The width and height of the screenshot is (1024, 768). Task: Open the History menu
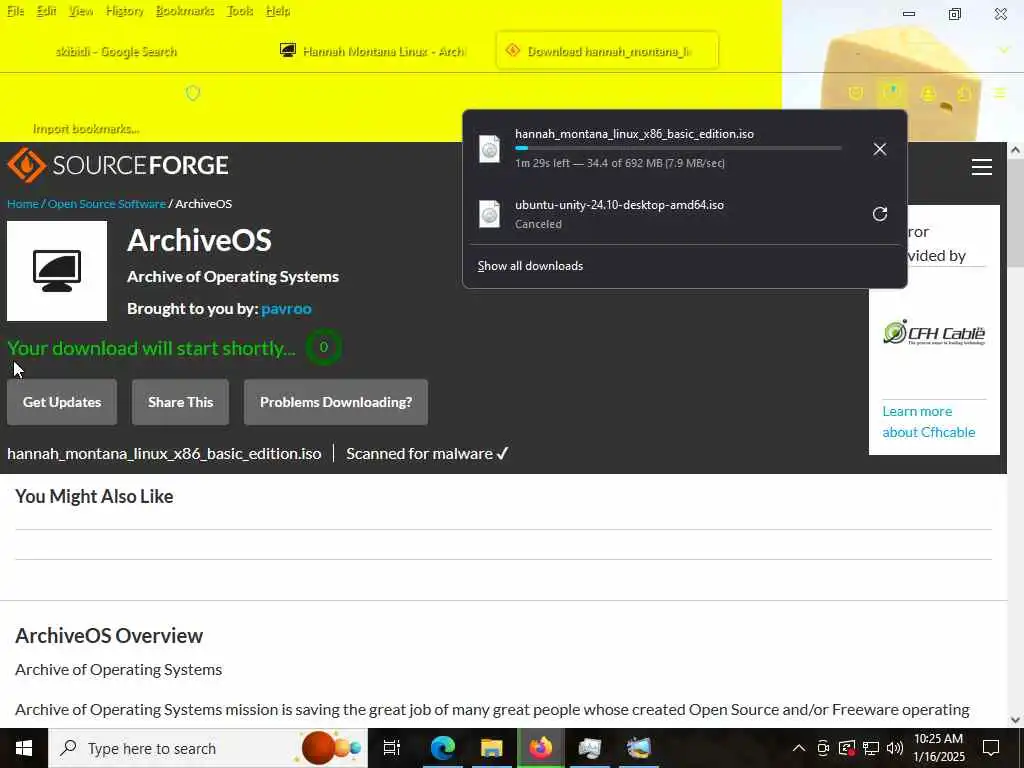[x=125, y=11]
